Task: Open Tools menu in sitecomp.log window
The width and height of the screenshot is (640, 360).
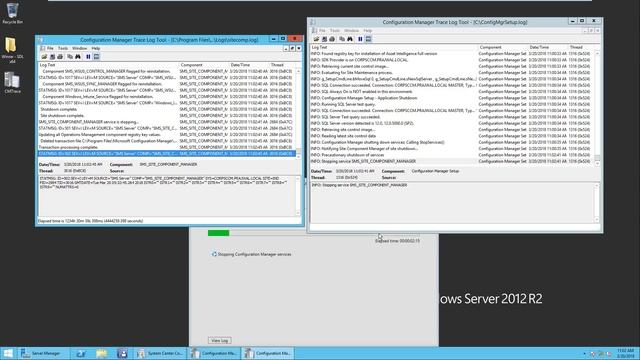Action: tap(63, 48)
